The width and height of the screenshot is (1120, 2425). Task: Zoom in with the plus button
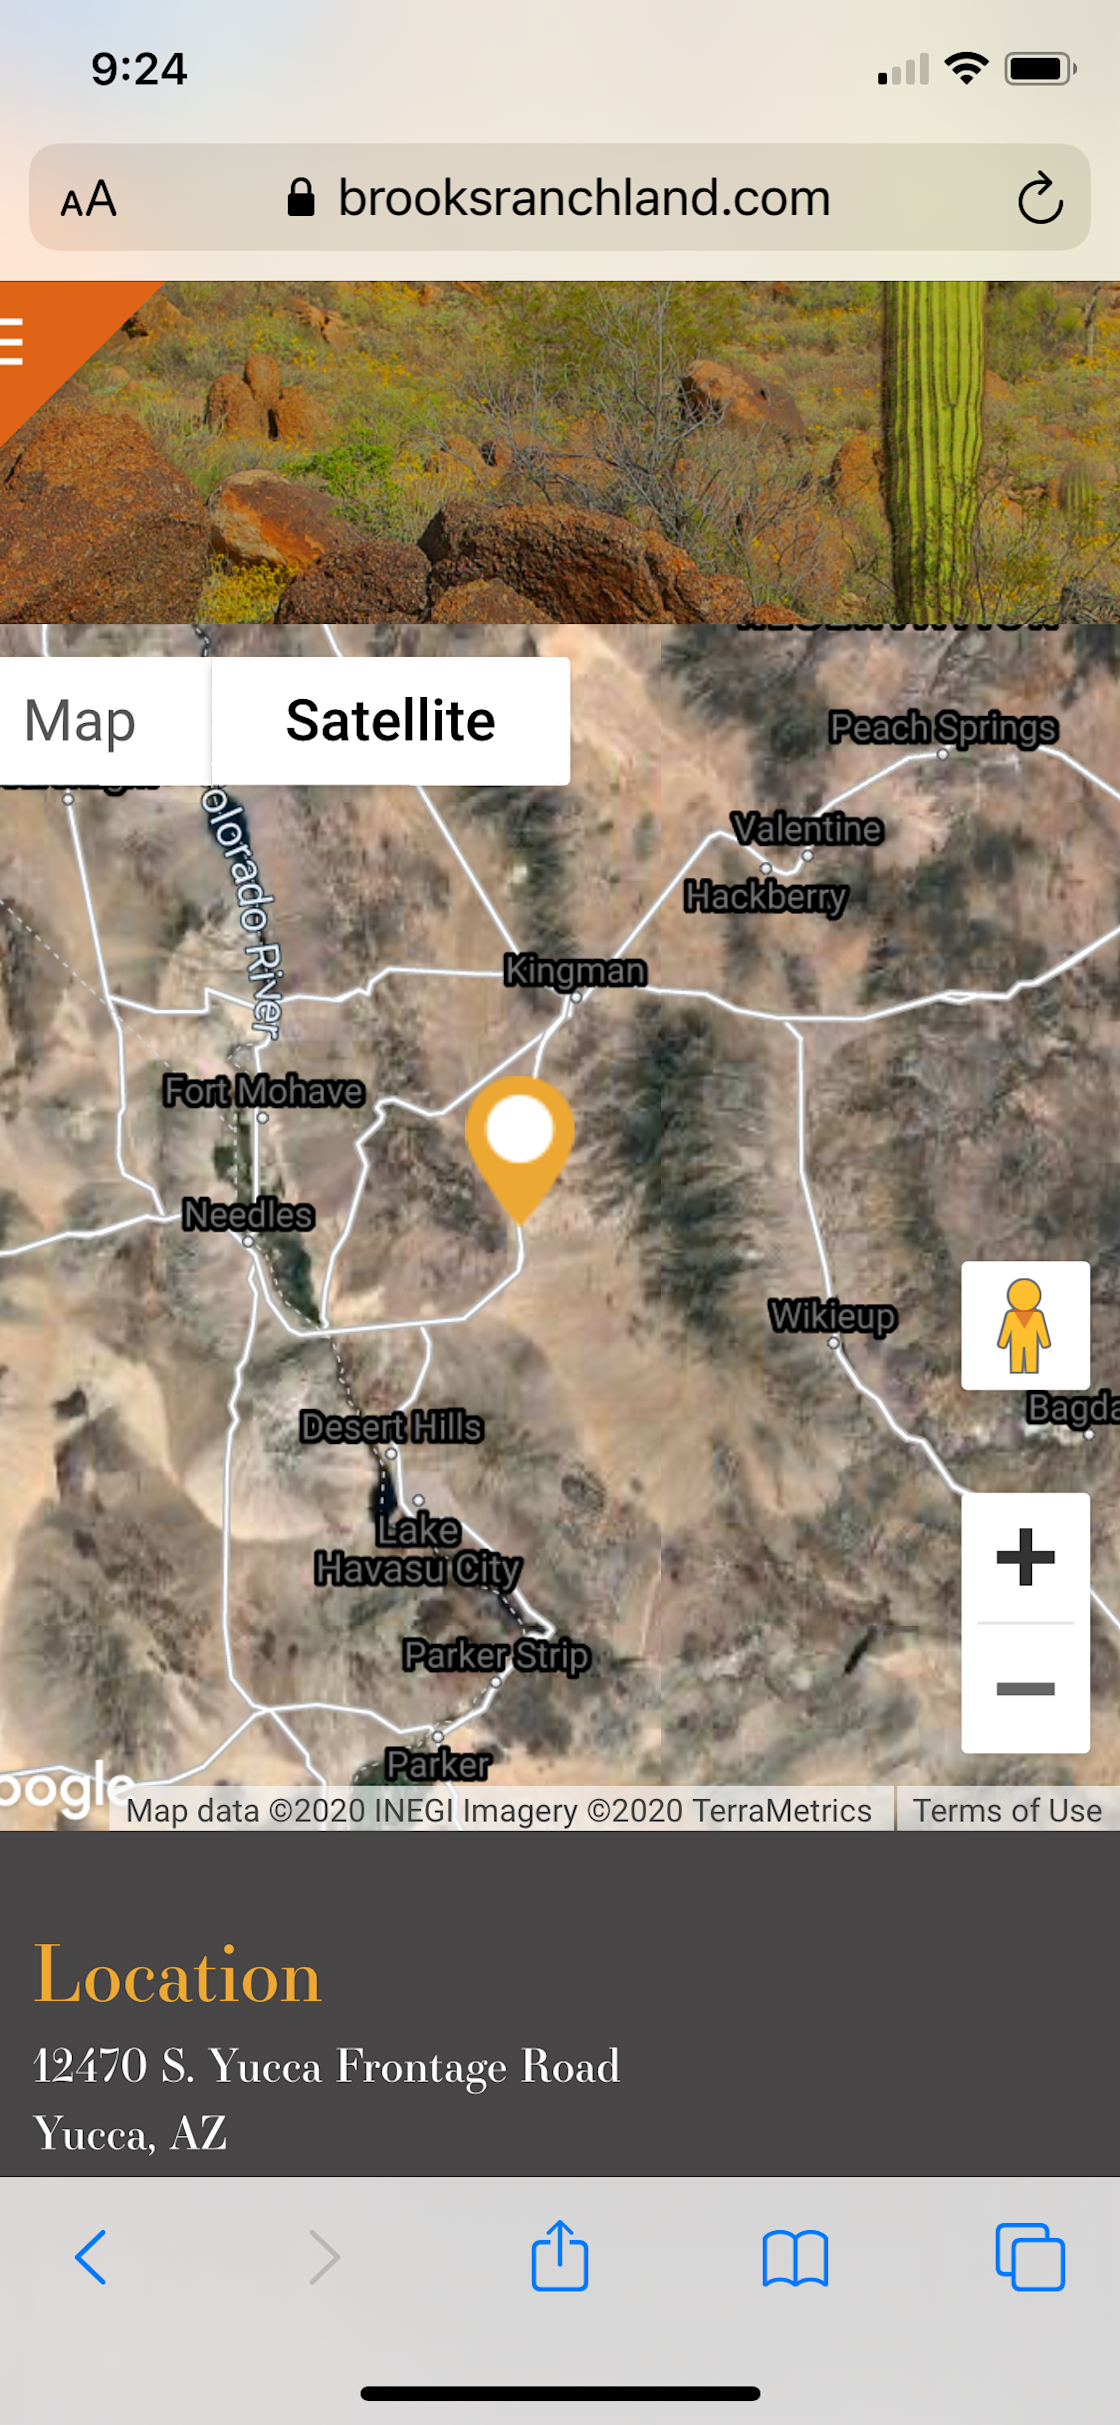(x=1025, y=1557)
